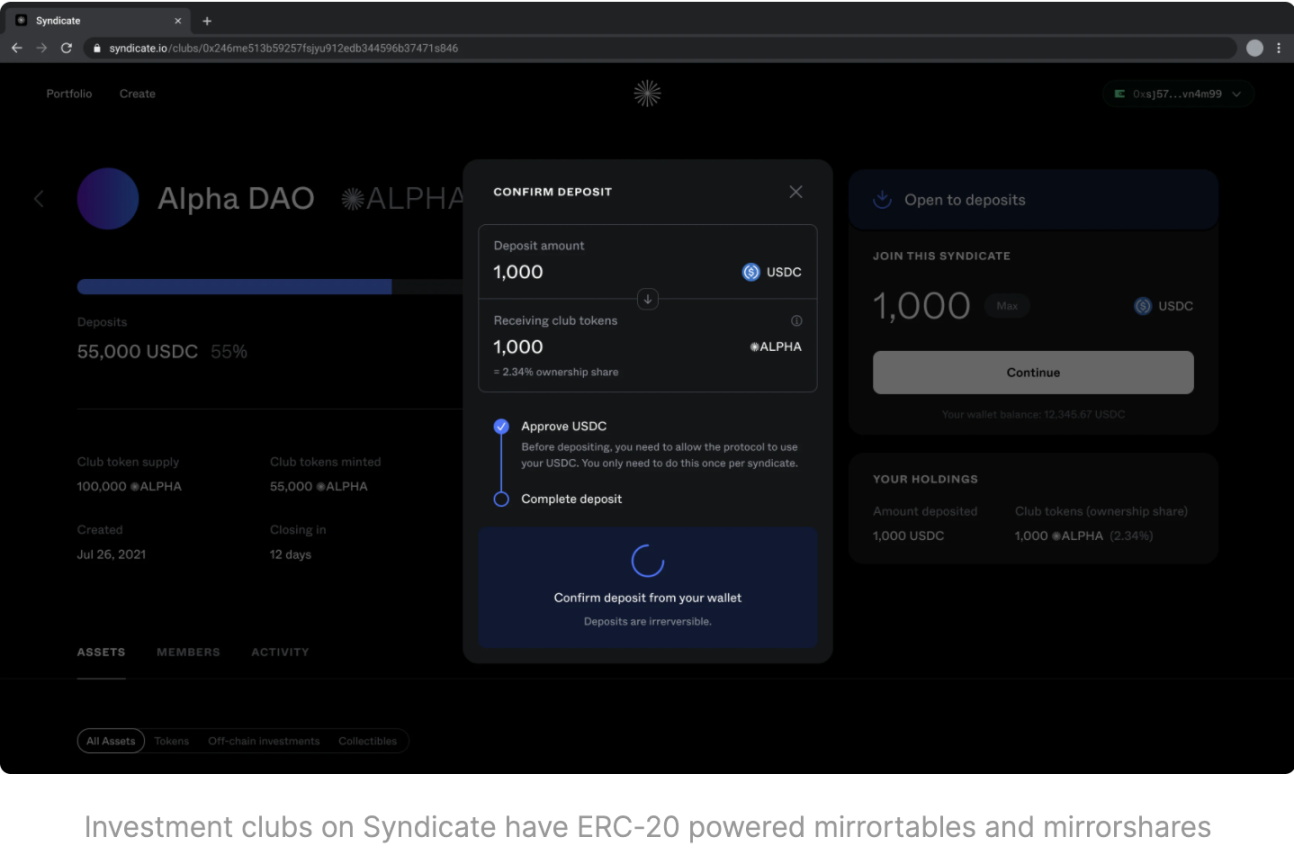1294x855 pixels.
Task: Click the browser reload icon
Action: [x=67, y=48]
